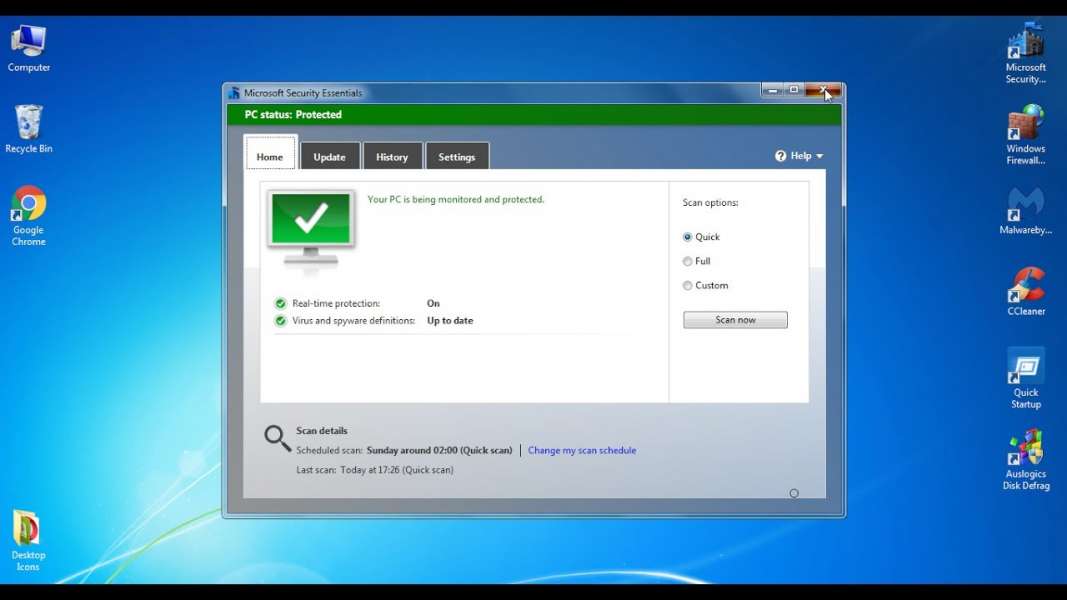Open the Computer desktop icon

tap(29, 48)
